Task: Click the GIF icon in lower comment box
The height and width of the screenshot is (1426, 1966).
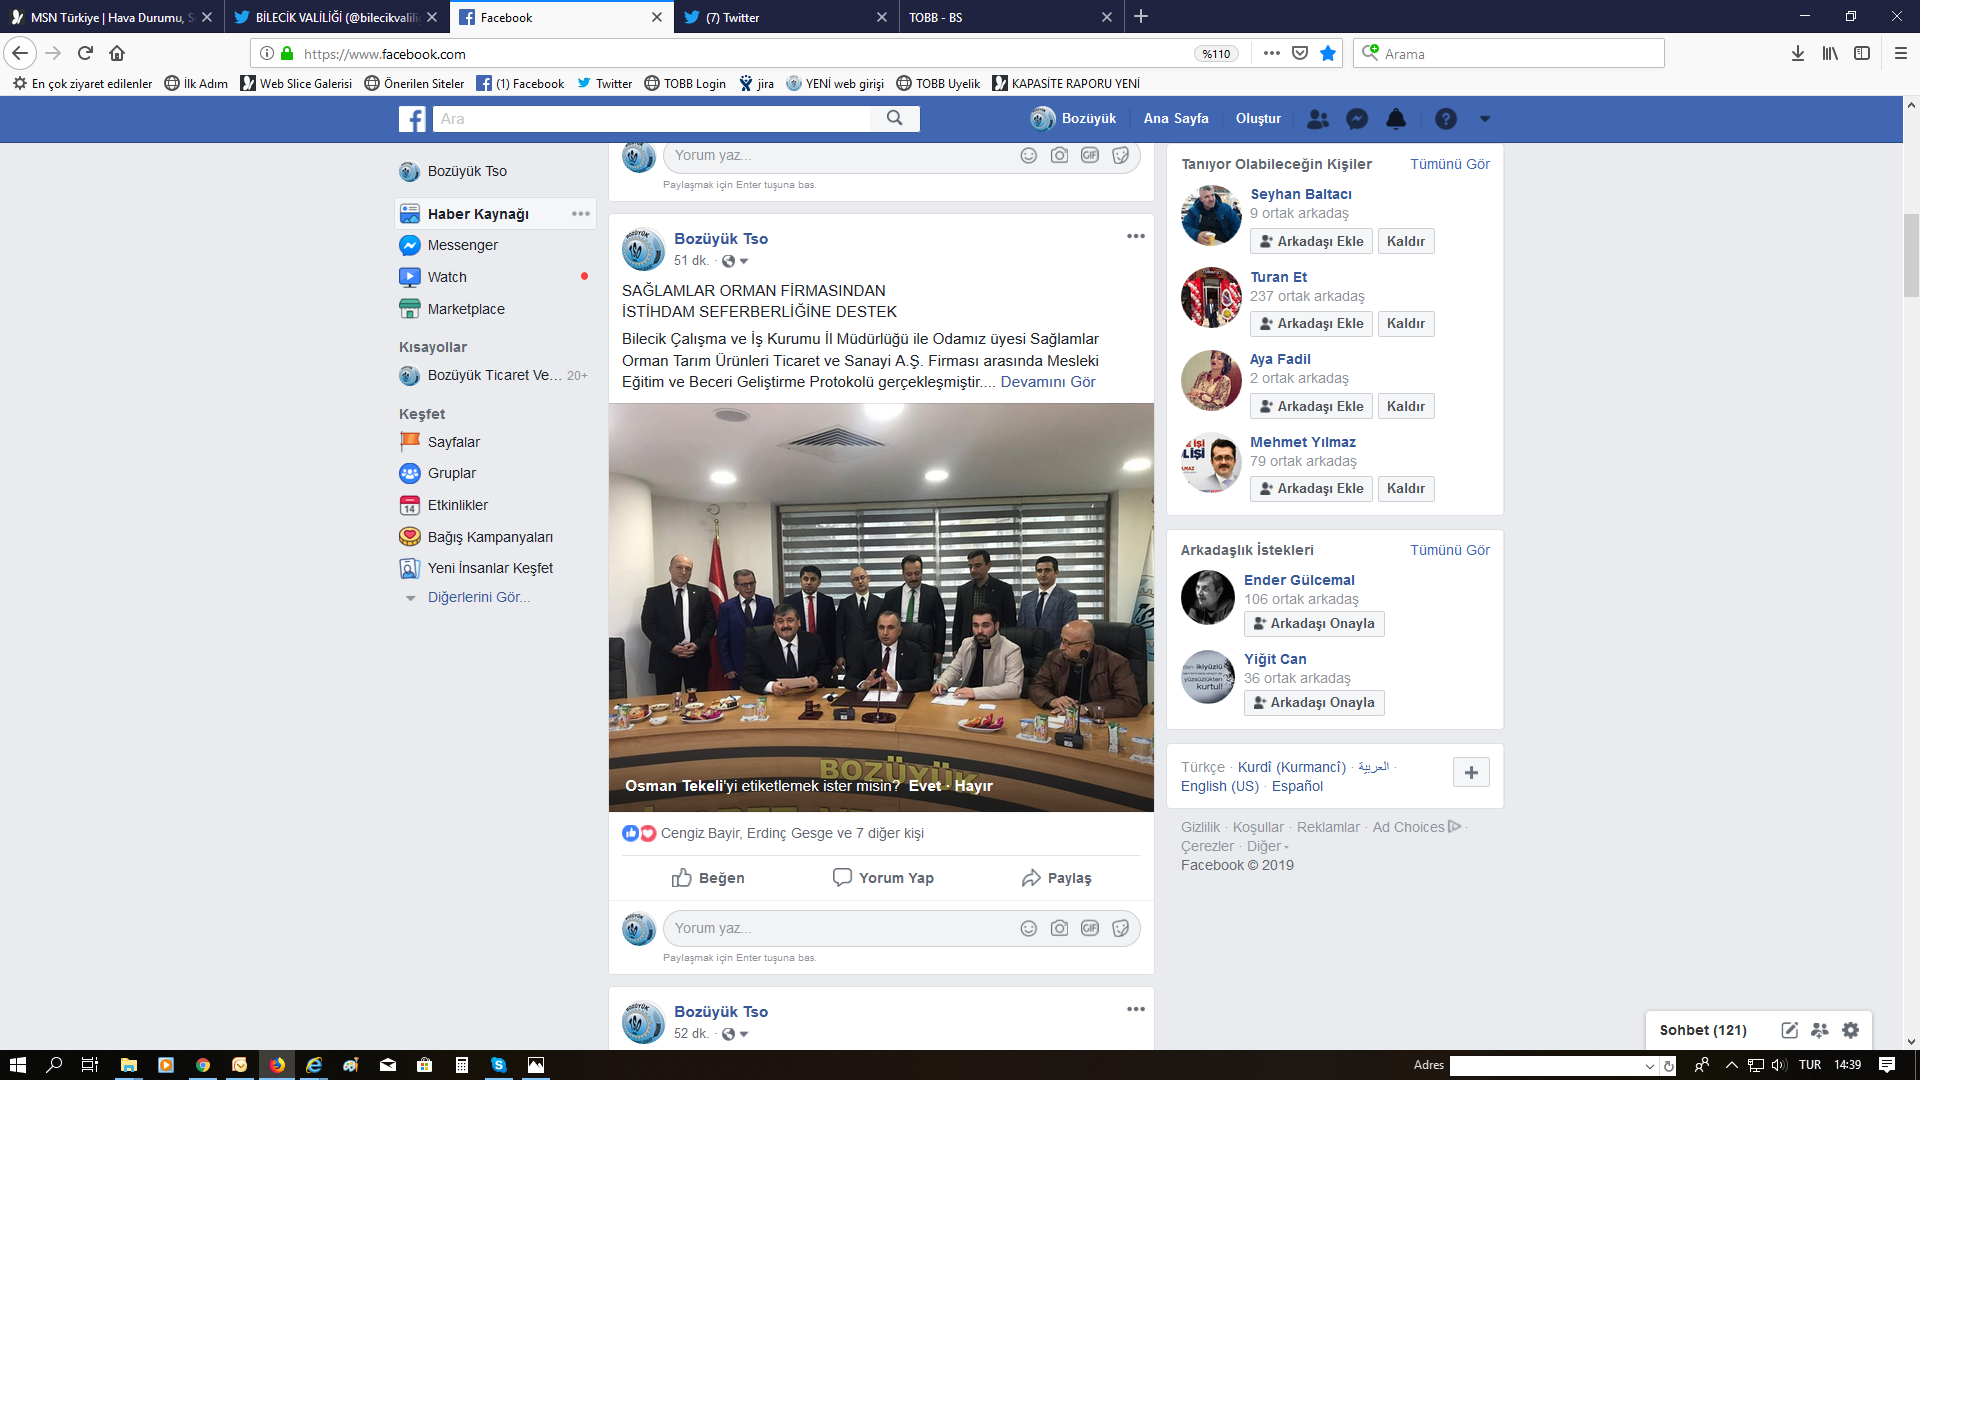Action: pyautogui.click(x=1090, y=928)
